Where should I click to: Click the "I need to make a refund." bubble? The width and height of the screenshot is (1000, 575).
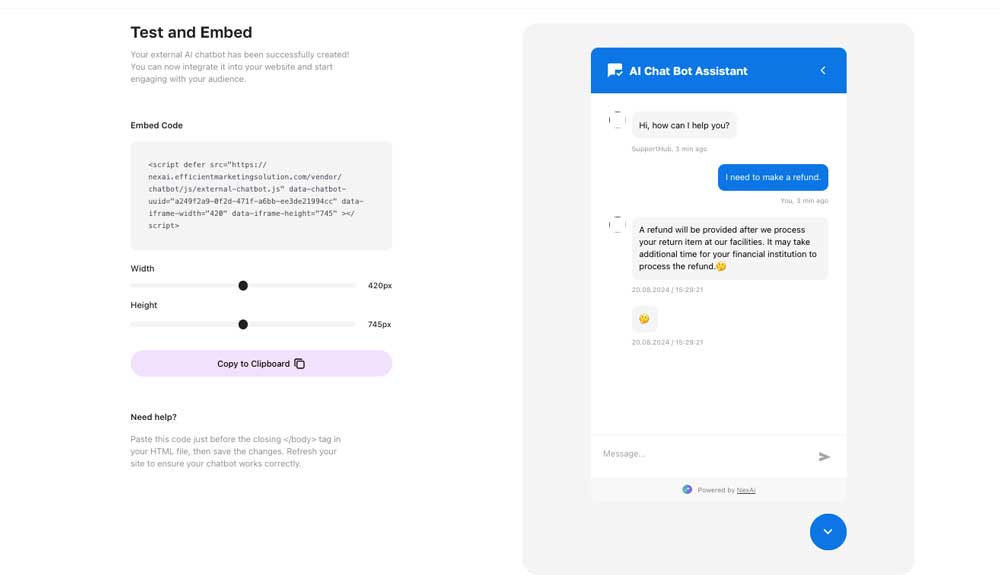coord(773,178)
